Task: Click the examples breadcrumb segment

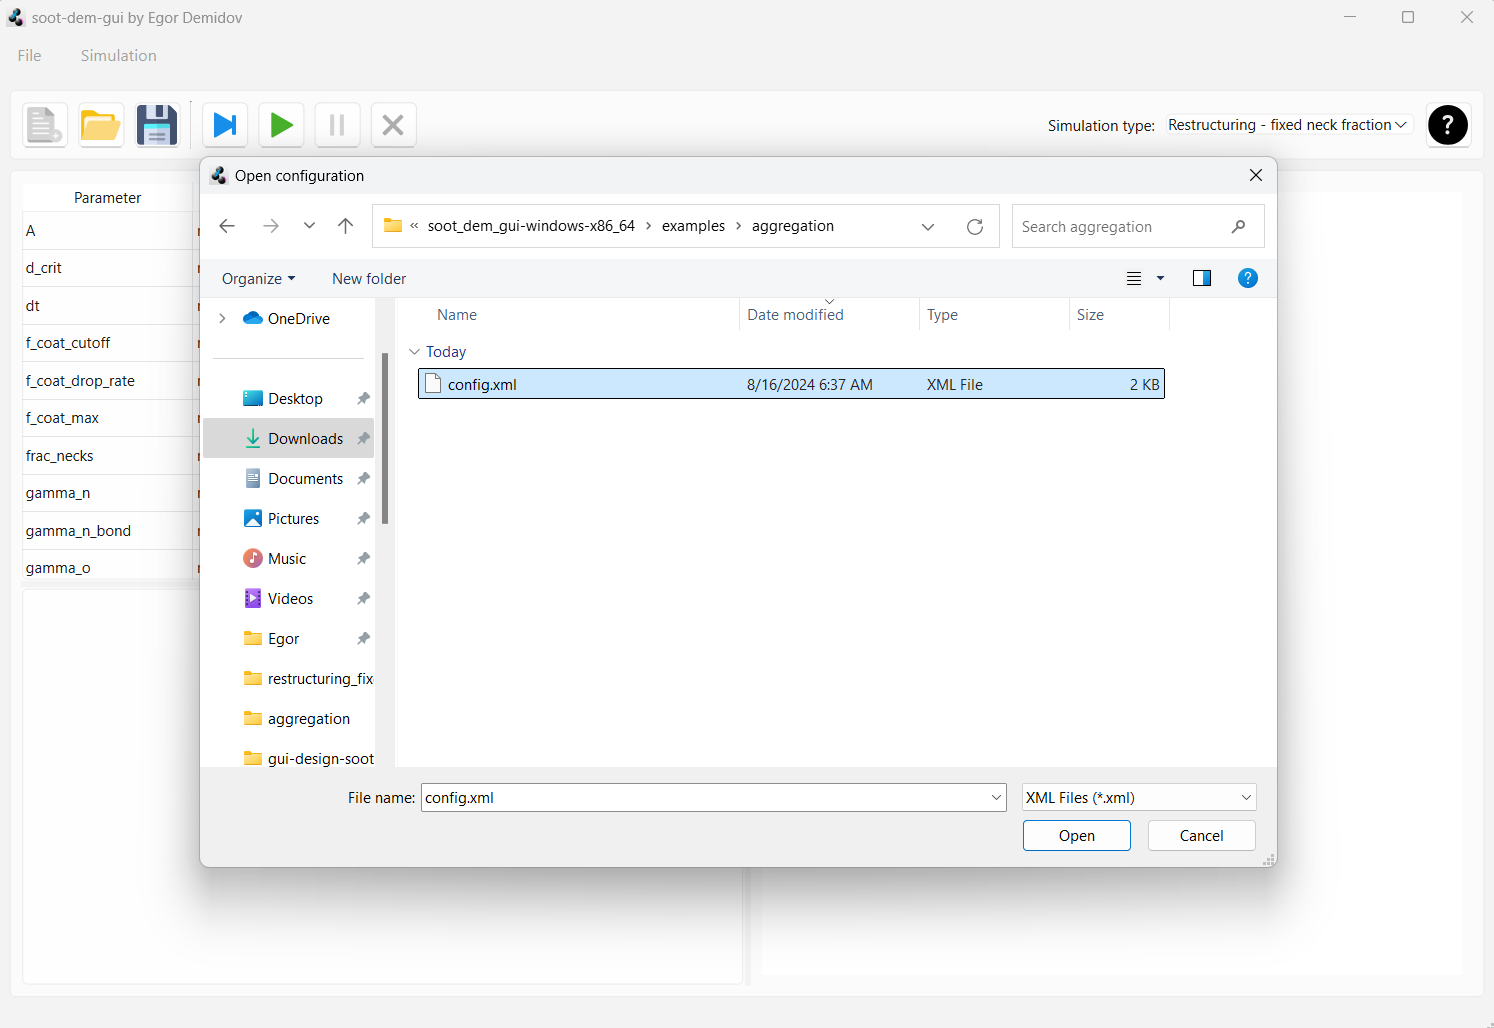Action: [x=693, y=226]
